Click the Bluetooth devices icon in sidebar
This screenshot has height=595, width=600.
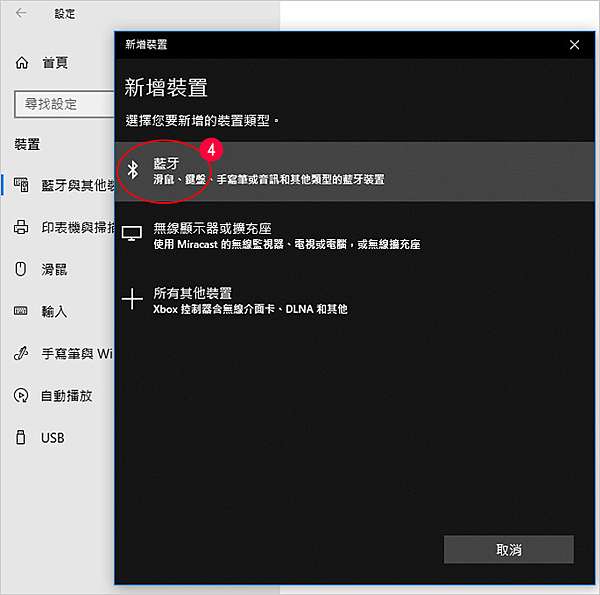click(21, 185)
